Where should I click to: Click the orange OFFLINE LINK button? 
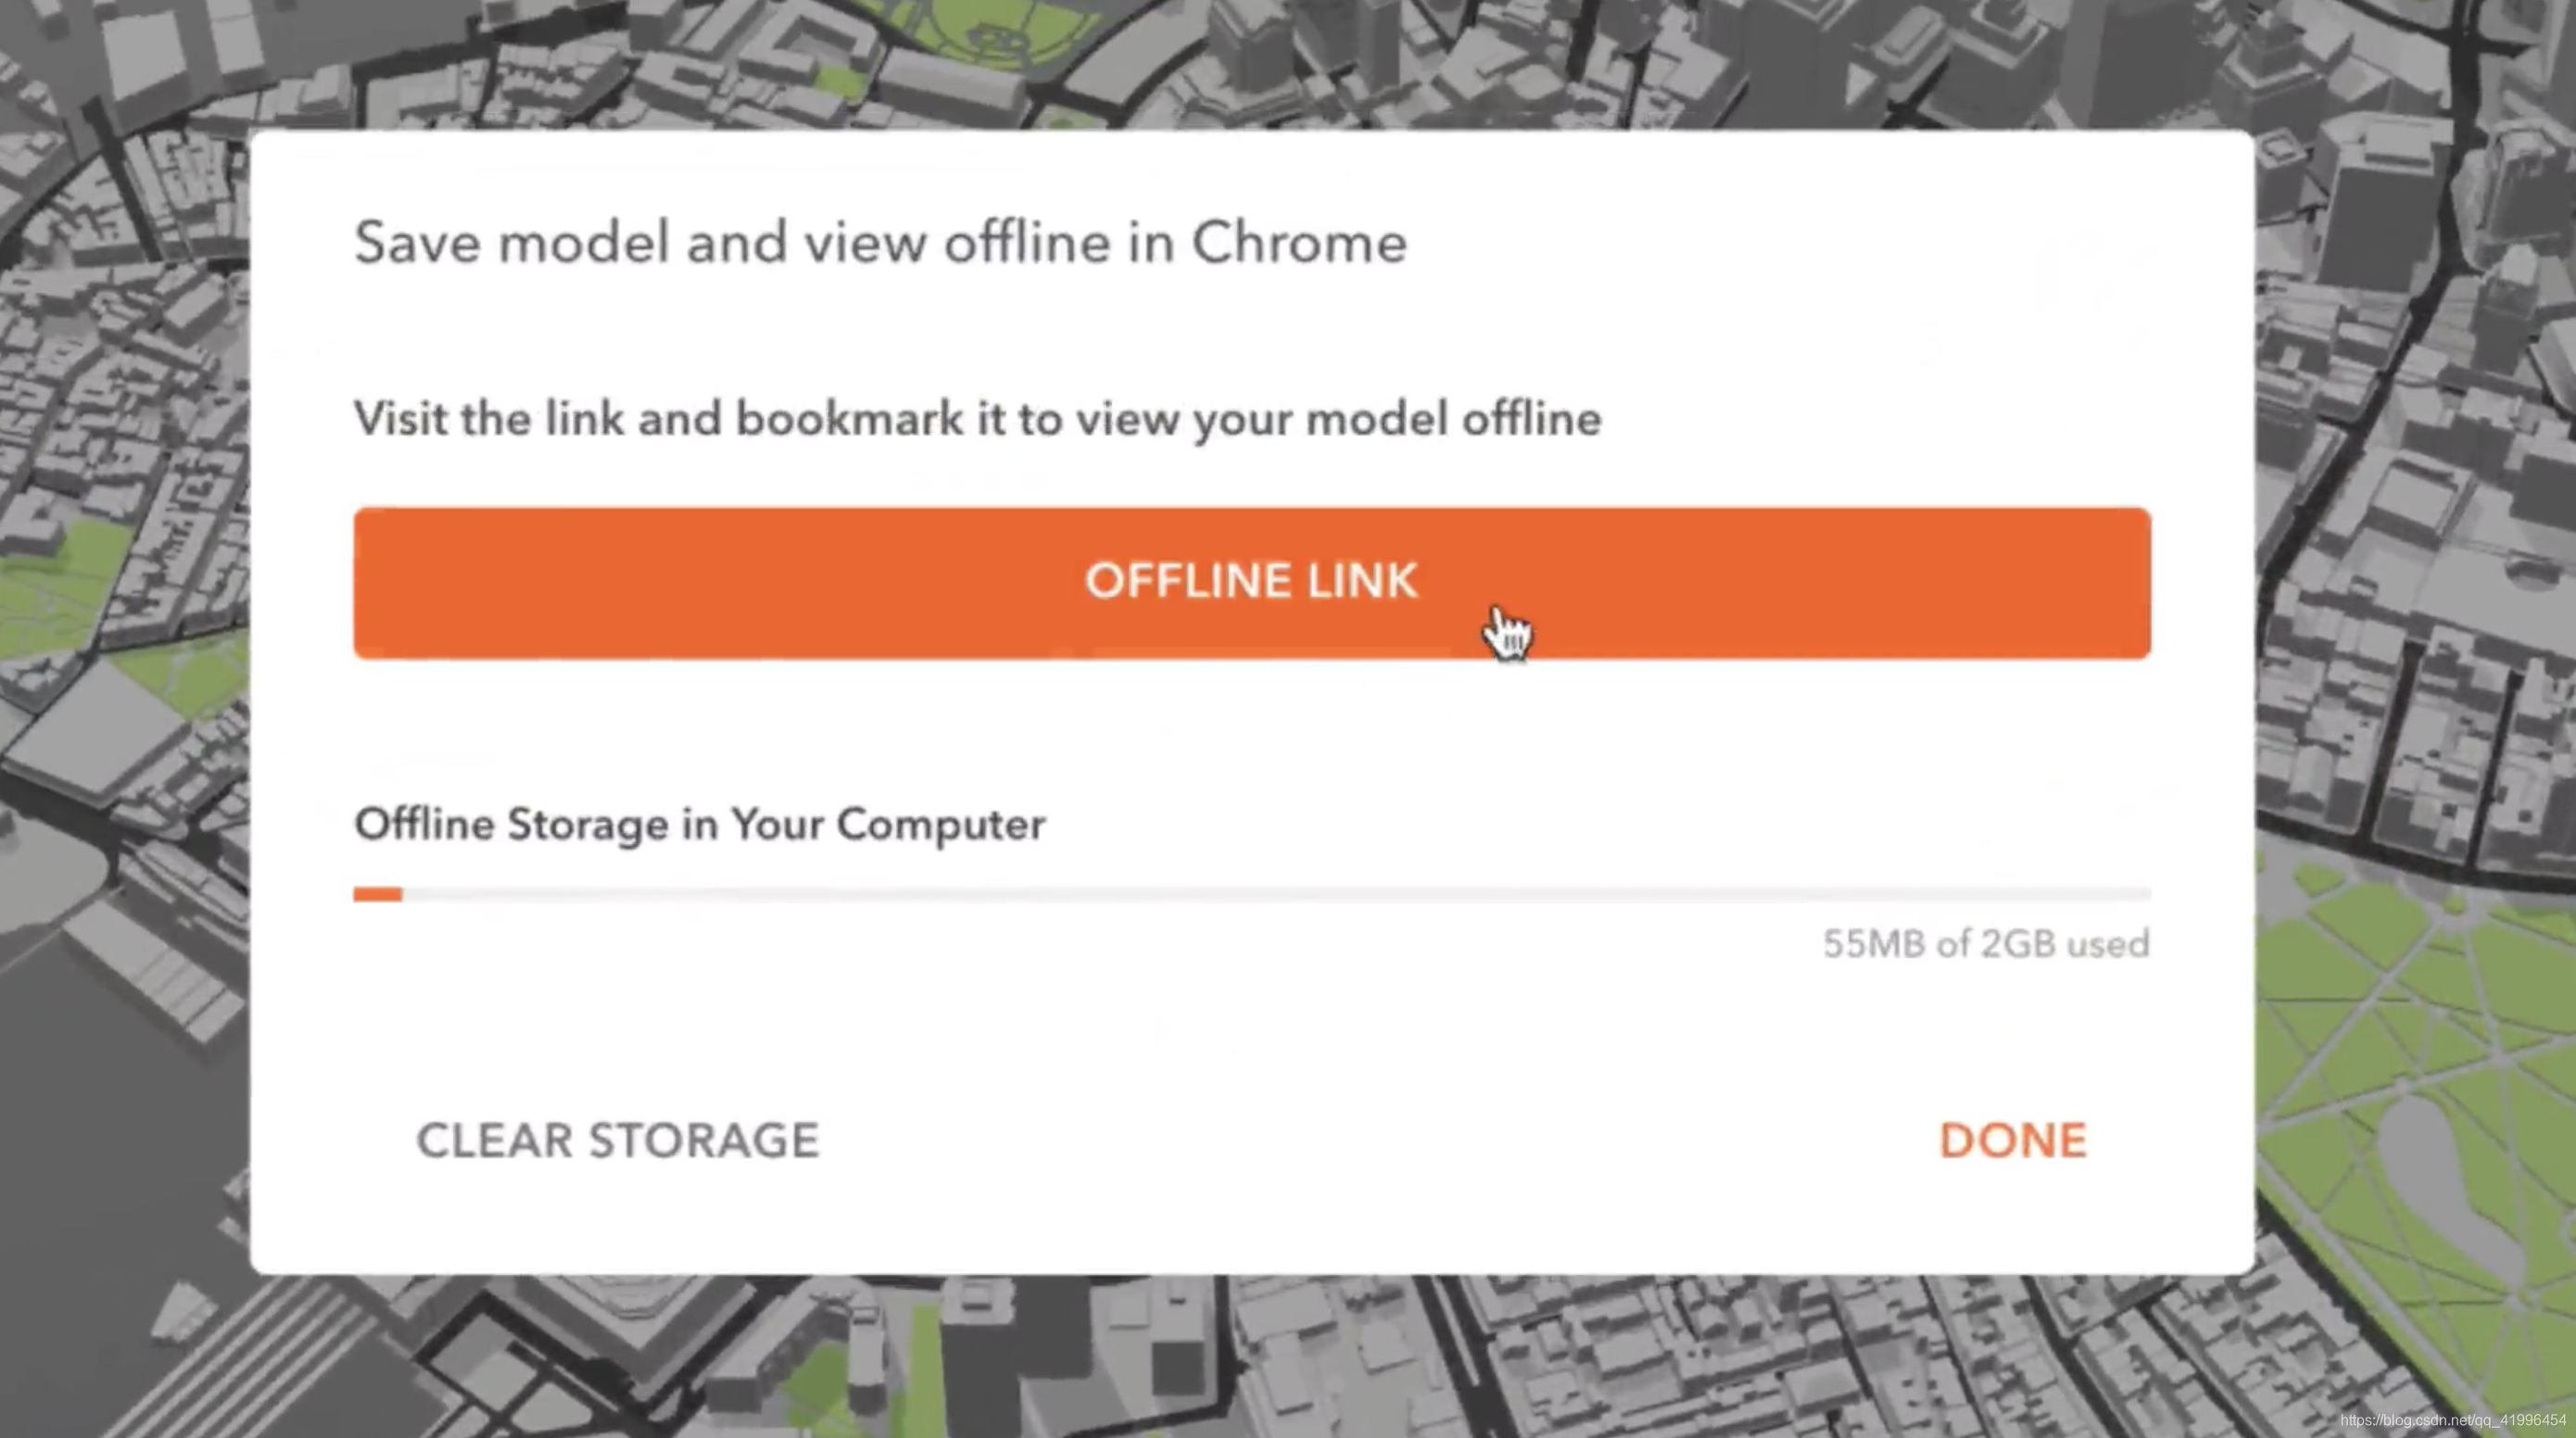click(1250, 582)
